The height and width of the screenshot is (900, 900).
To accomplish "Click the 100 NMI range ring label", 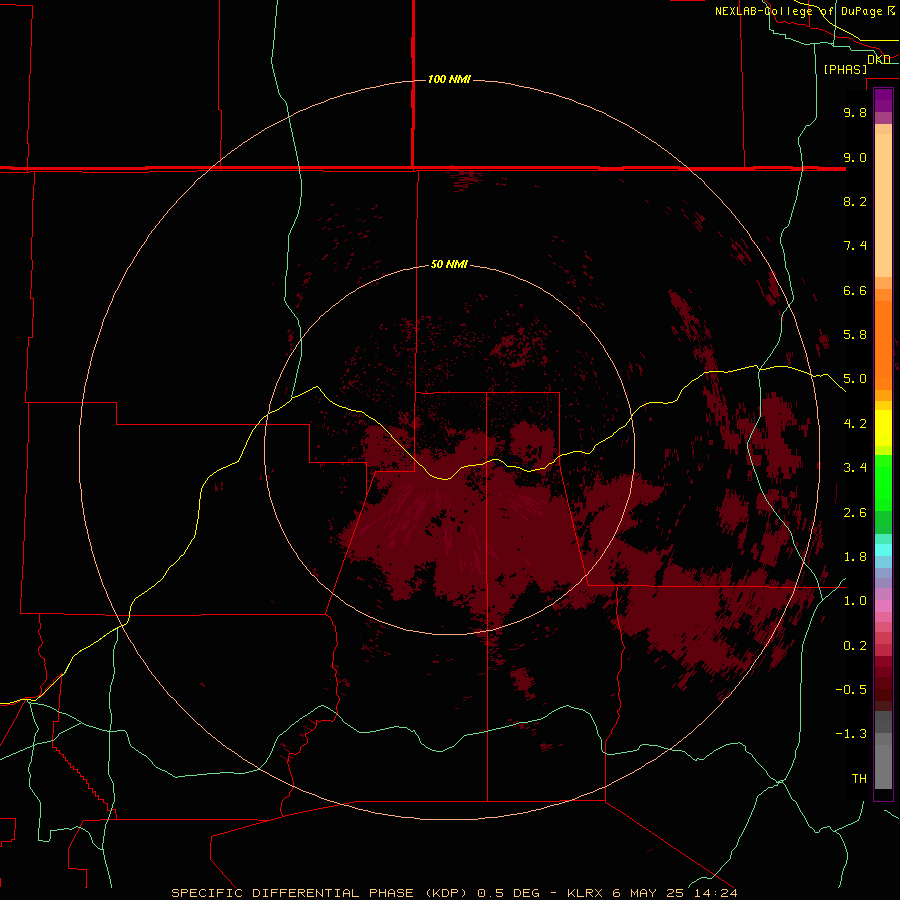I will [449, 79].
